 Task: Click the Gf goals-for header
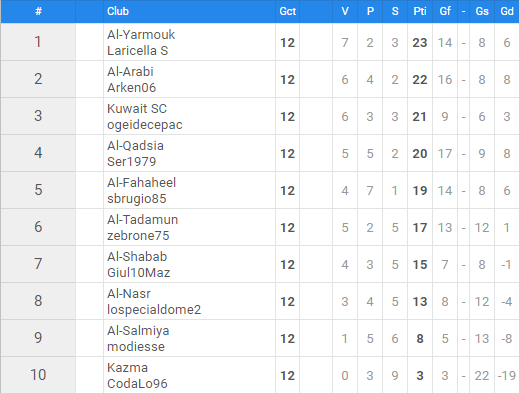(445, 11)
